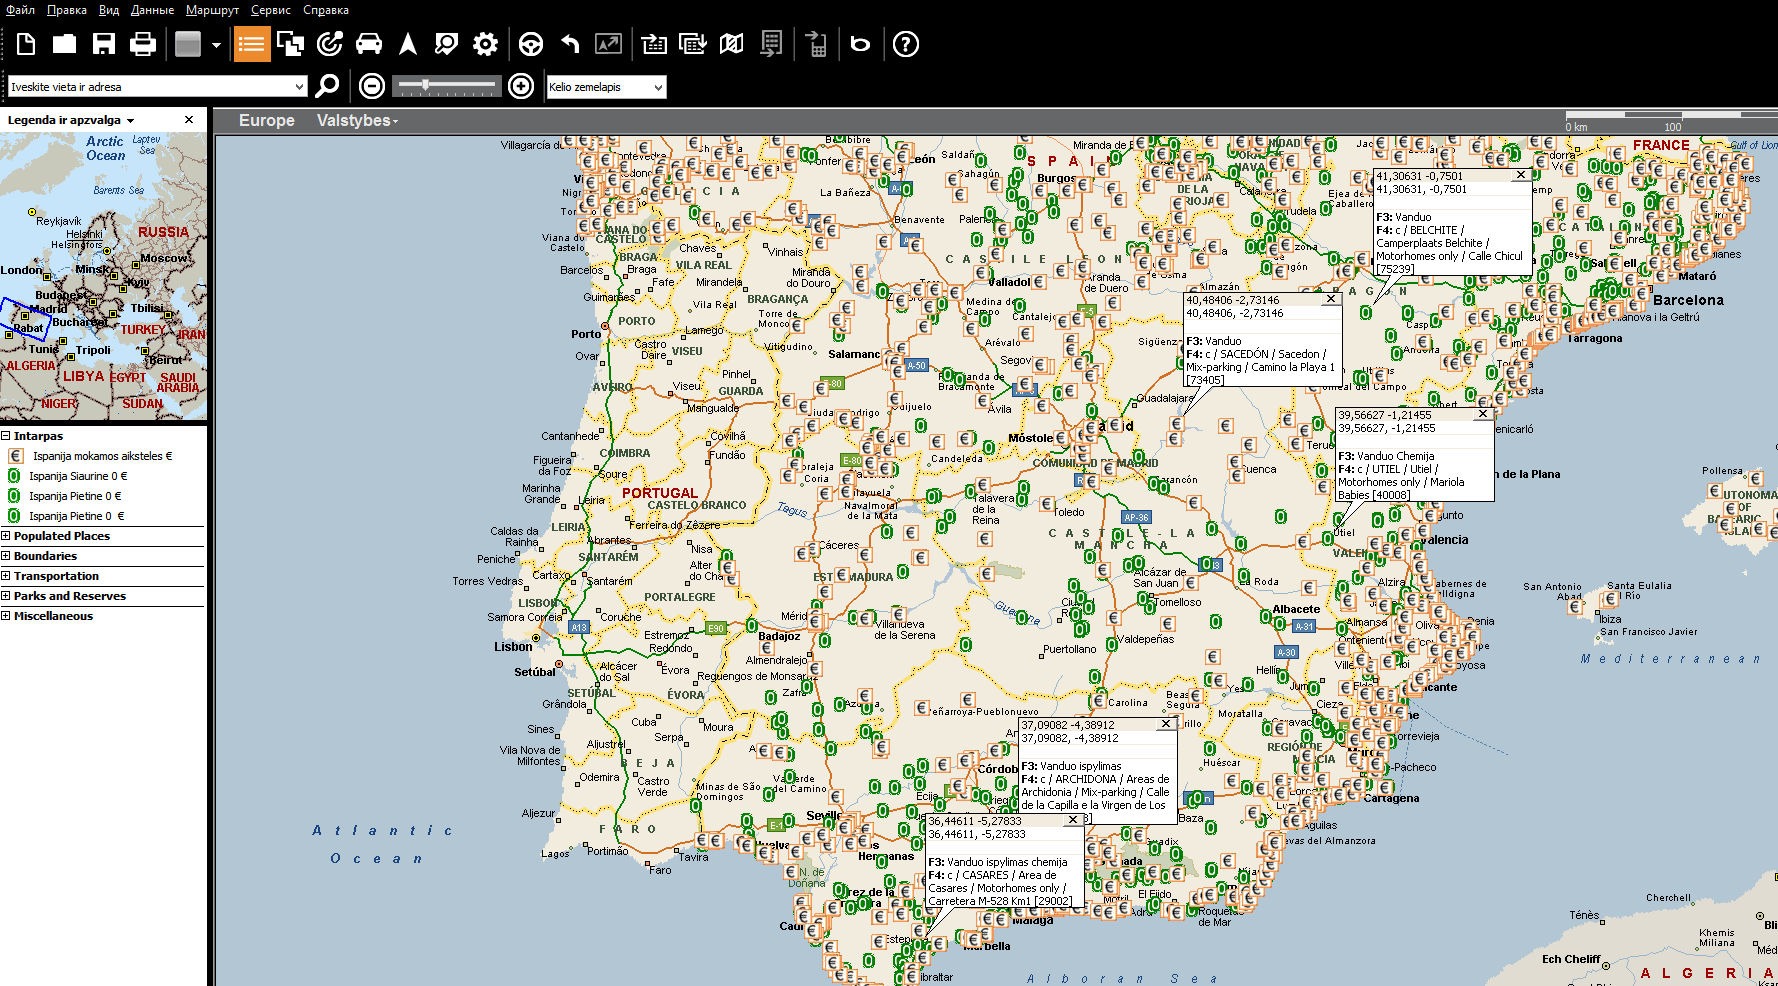Open the address search field dropdown arrow
Image resolution: width=1778 pixels, height=986 pixels.
[x=299, y=87]
